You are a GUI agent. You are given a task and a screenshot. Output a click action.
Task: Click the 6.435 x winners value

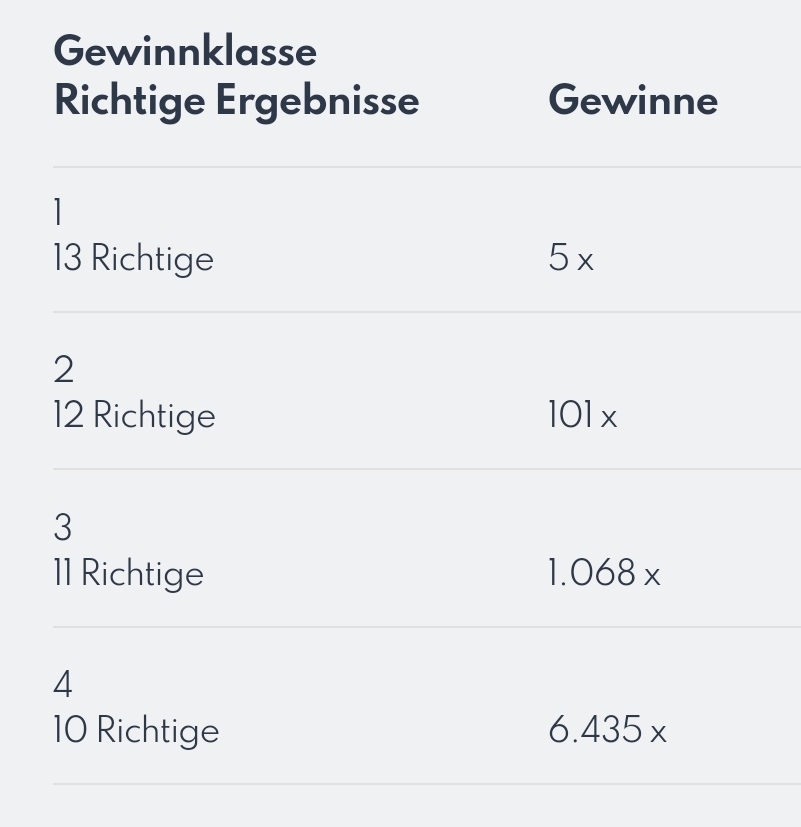tap(607, 730)
